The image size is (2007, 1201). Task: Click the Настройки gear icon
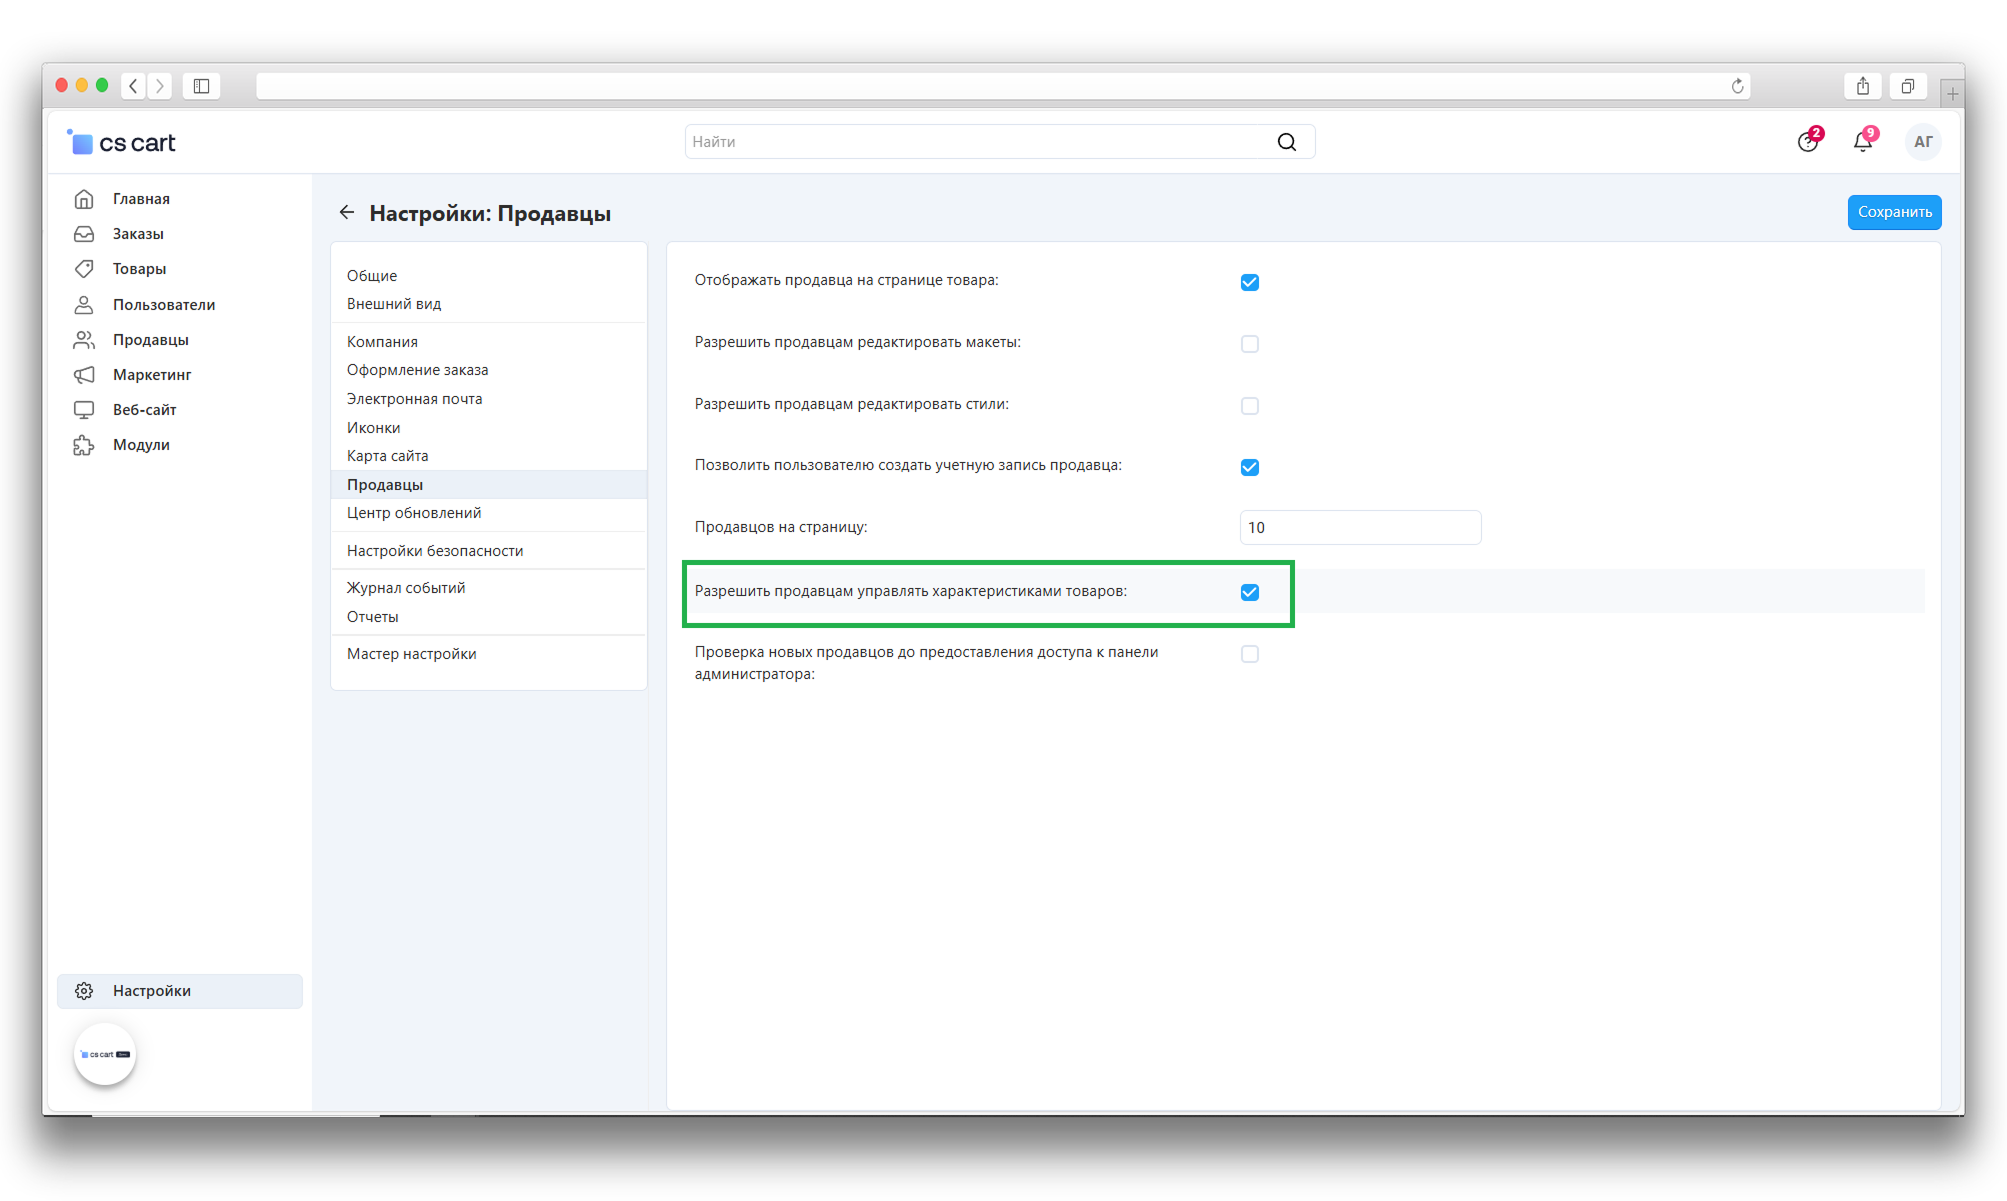84,991
